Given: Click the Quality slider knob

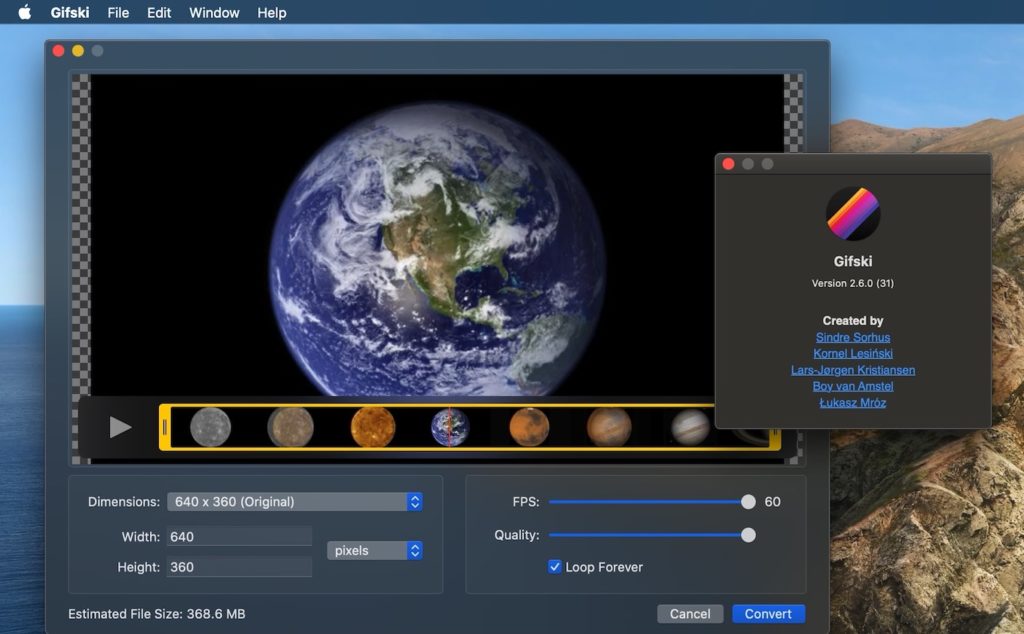Looking at the screenshot, I should (x=748, y=535).
